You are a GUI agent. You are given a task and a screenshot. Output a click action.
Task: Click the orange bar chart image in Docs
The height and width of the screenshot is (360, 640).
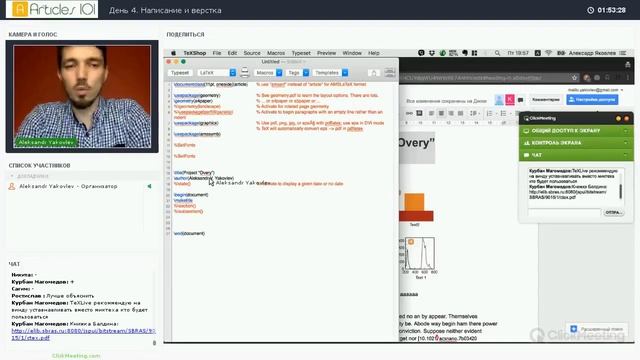tap(416, 207)
